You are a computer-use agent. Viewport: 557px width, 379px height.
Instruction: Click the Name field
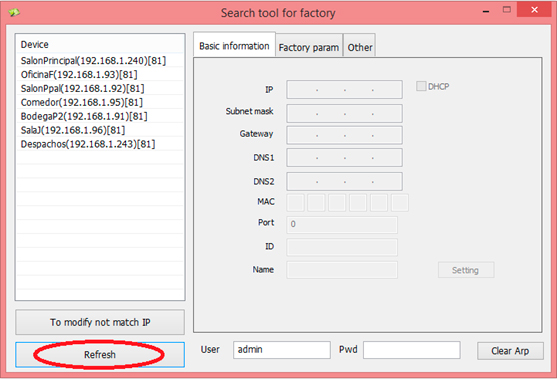pos(342,270)
